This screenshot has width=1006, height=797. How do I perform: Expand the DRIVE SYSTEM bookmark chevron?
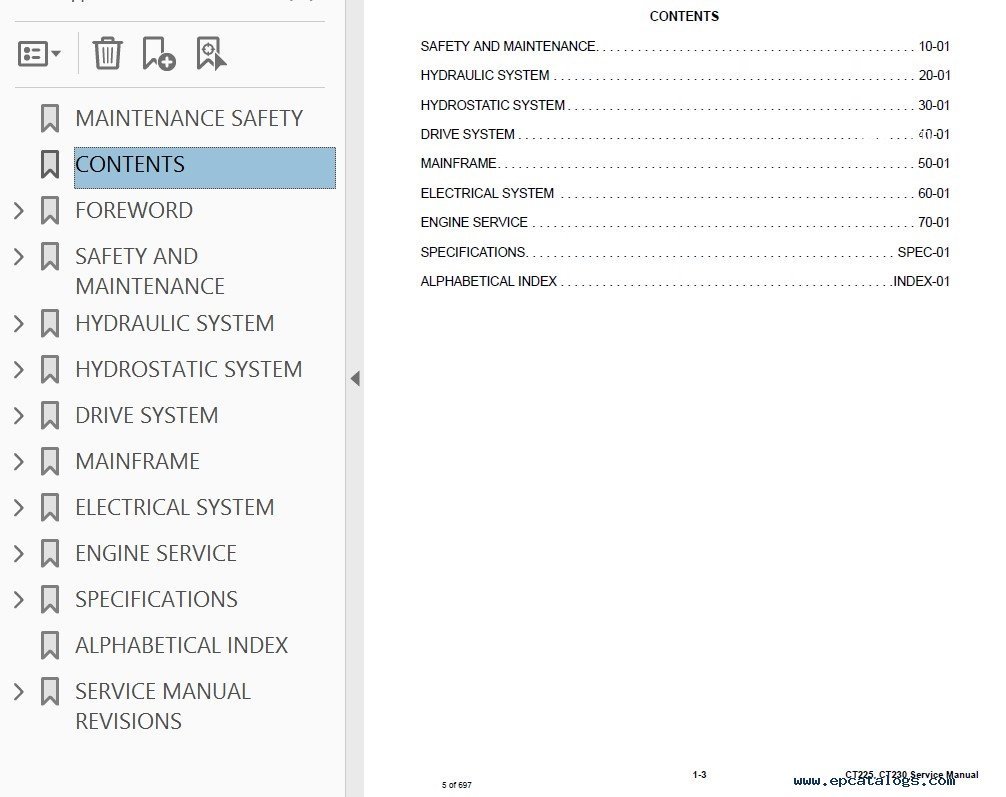(x=18, y=415)
